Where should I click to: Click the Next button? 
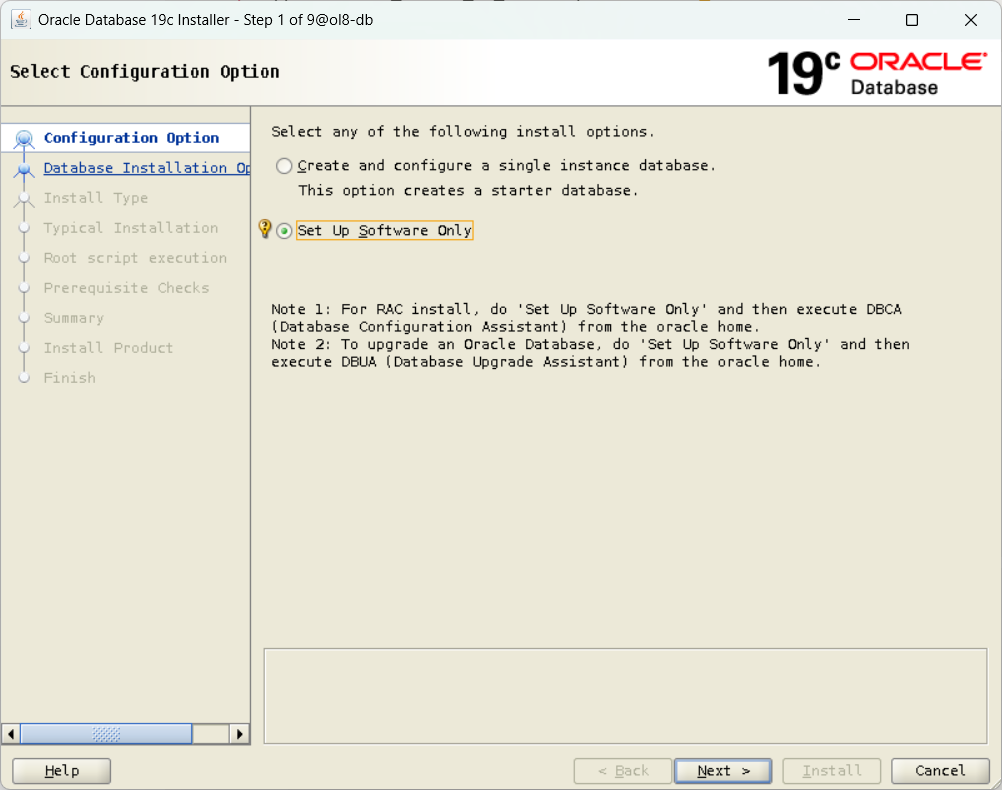tap(723, 771)
